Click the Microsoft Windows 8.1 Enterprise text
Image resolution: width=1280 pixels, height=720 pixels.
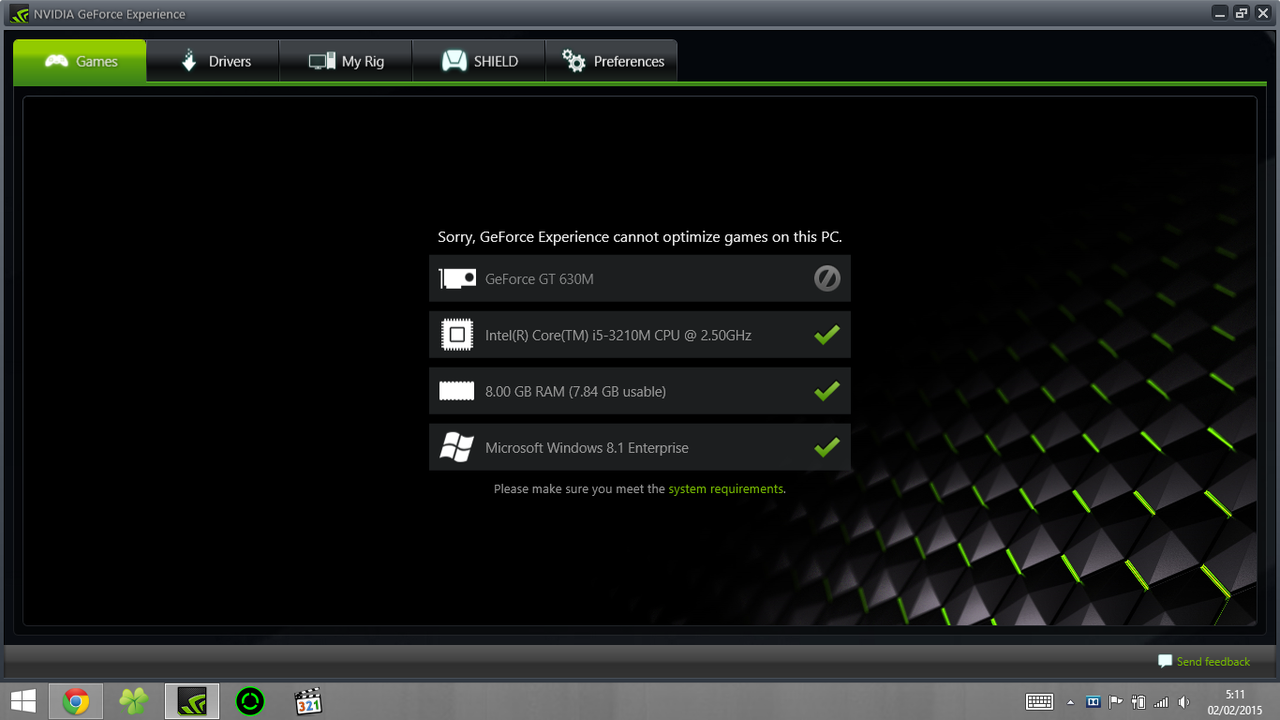(x=587, y=448)
